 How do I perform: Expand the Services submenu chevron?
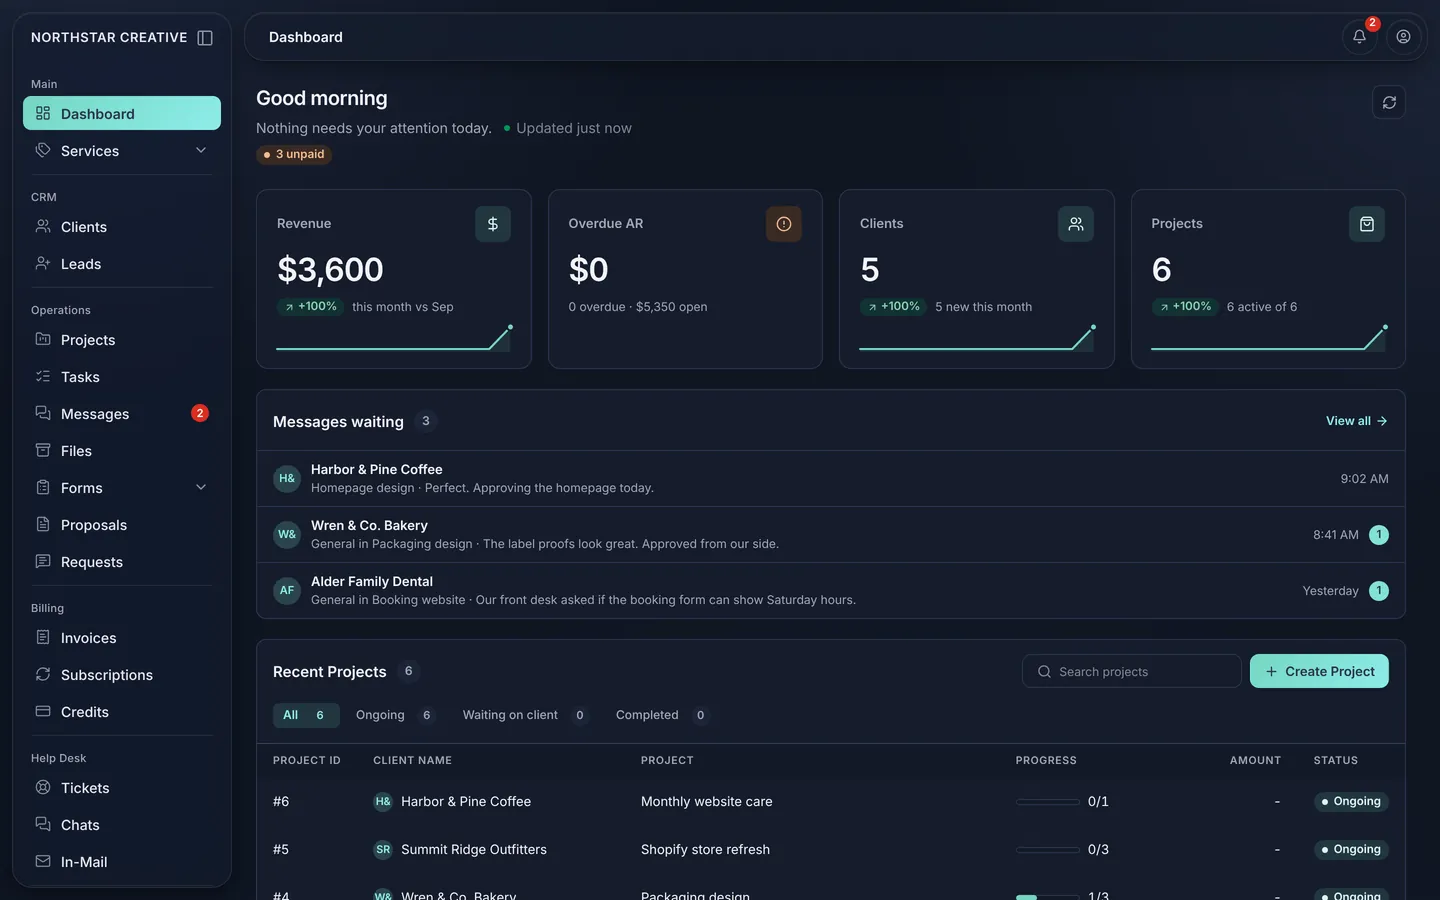tap(201, 151)
